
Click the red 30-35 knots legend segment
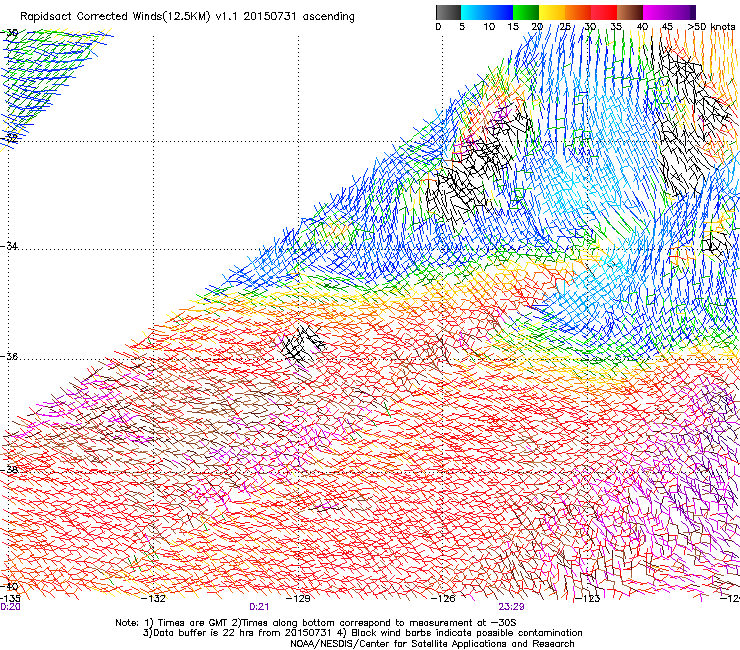pyautogui.click(x=604, y=12)
